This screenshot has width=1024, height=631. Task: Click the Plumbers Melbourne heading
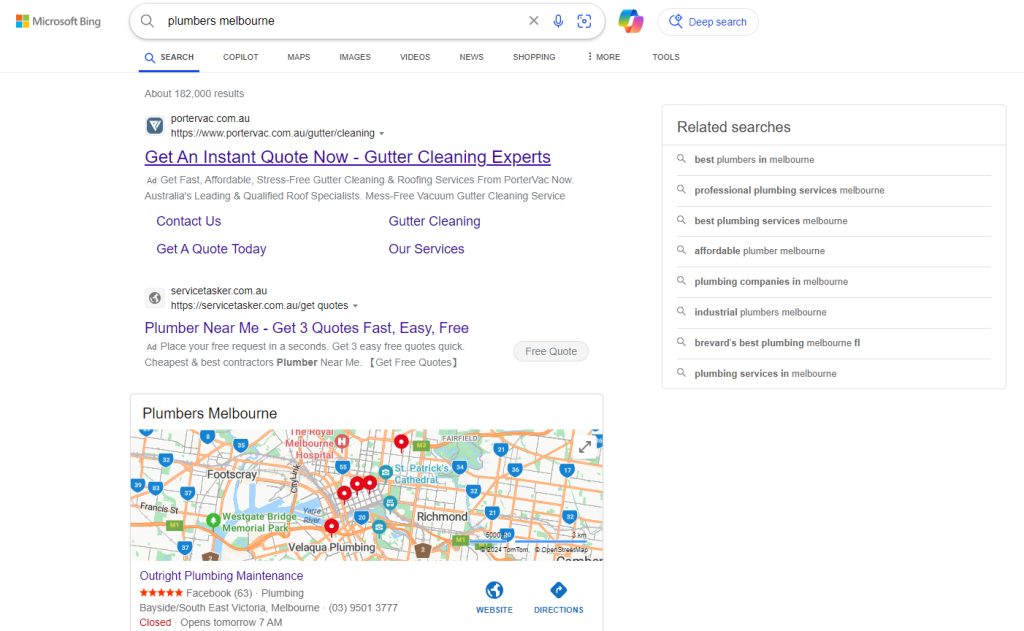coord(210,413)
